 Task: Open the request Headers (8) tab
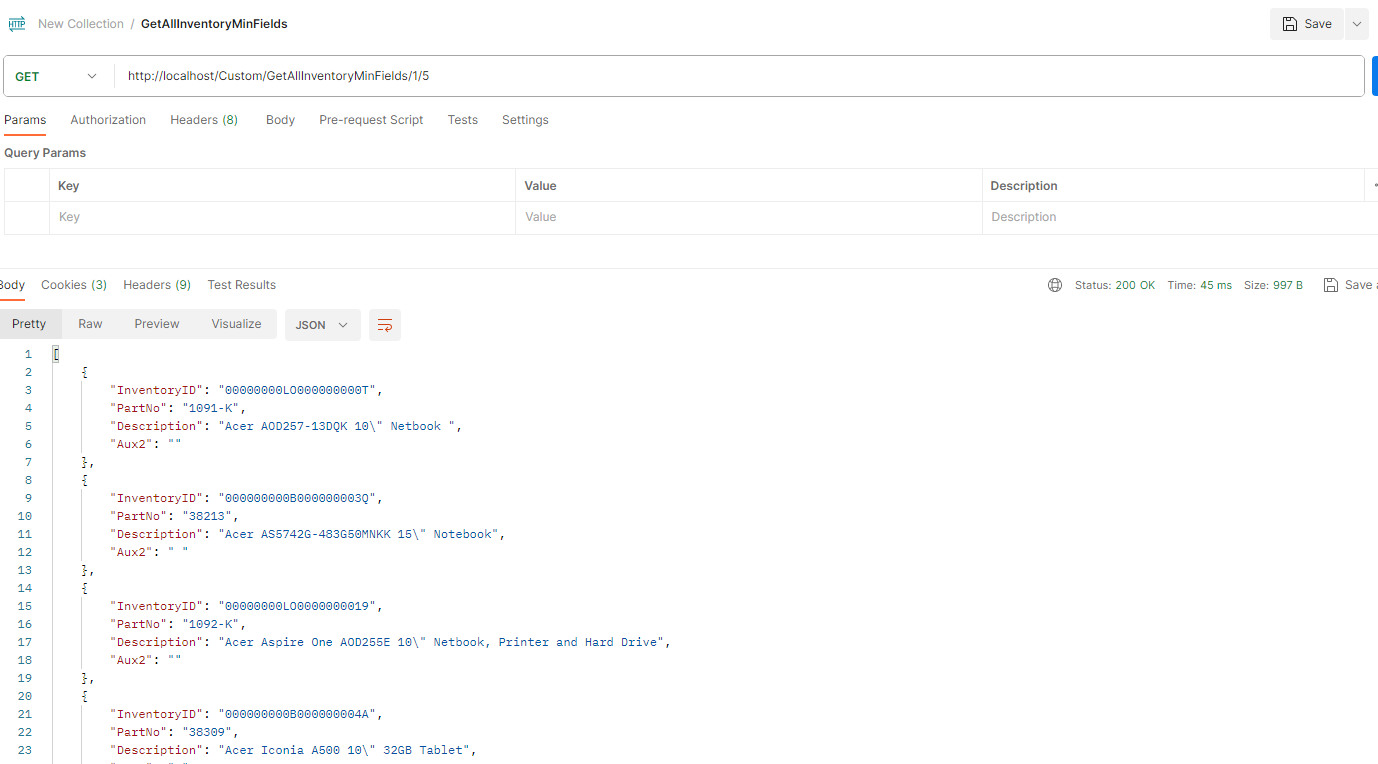click(x=204, y=120)
